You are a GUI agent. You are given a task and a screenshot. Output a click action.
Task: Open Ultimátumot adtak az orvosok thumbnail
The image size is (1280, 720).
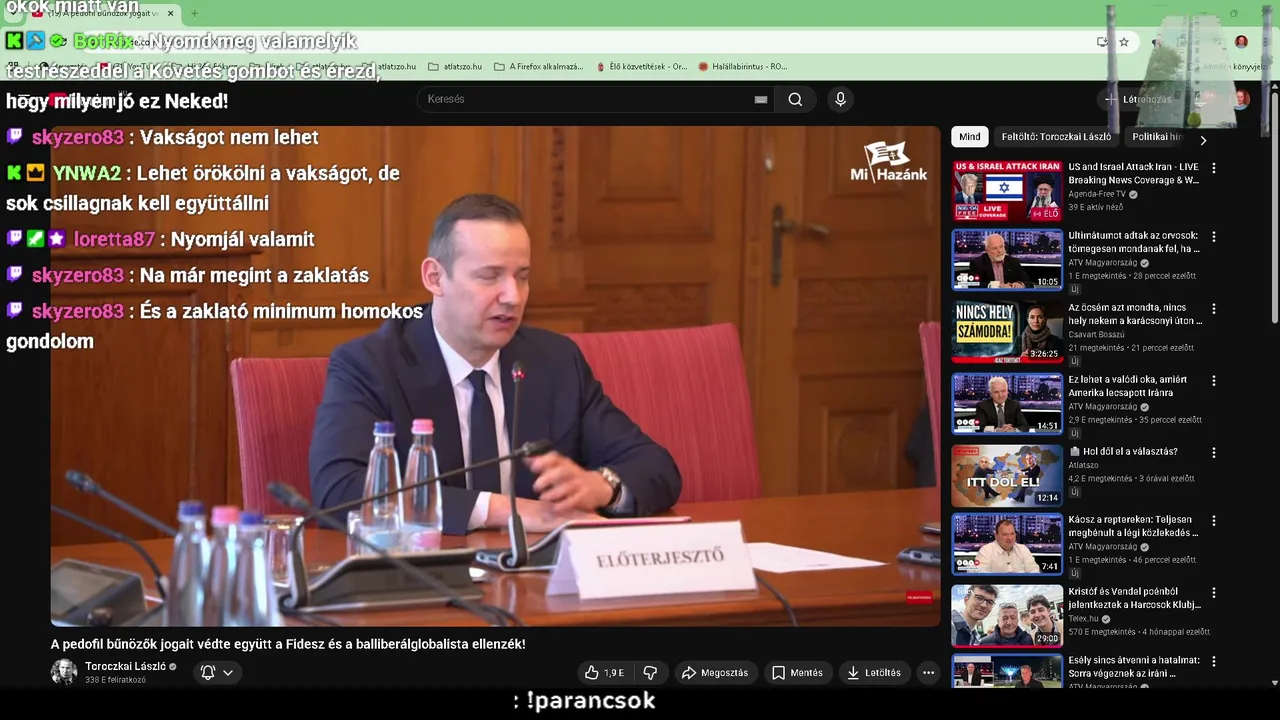tap(1007, 260)
